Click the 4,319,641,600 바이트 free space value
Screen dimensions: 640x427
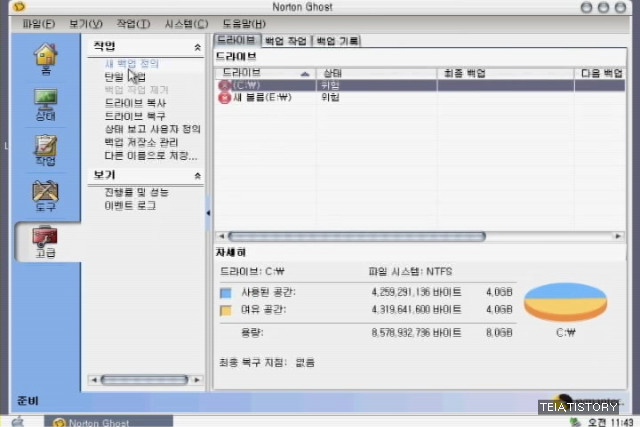(416, 310)
